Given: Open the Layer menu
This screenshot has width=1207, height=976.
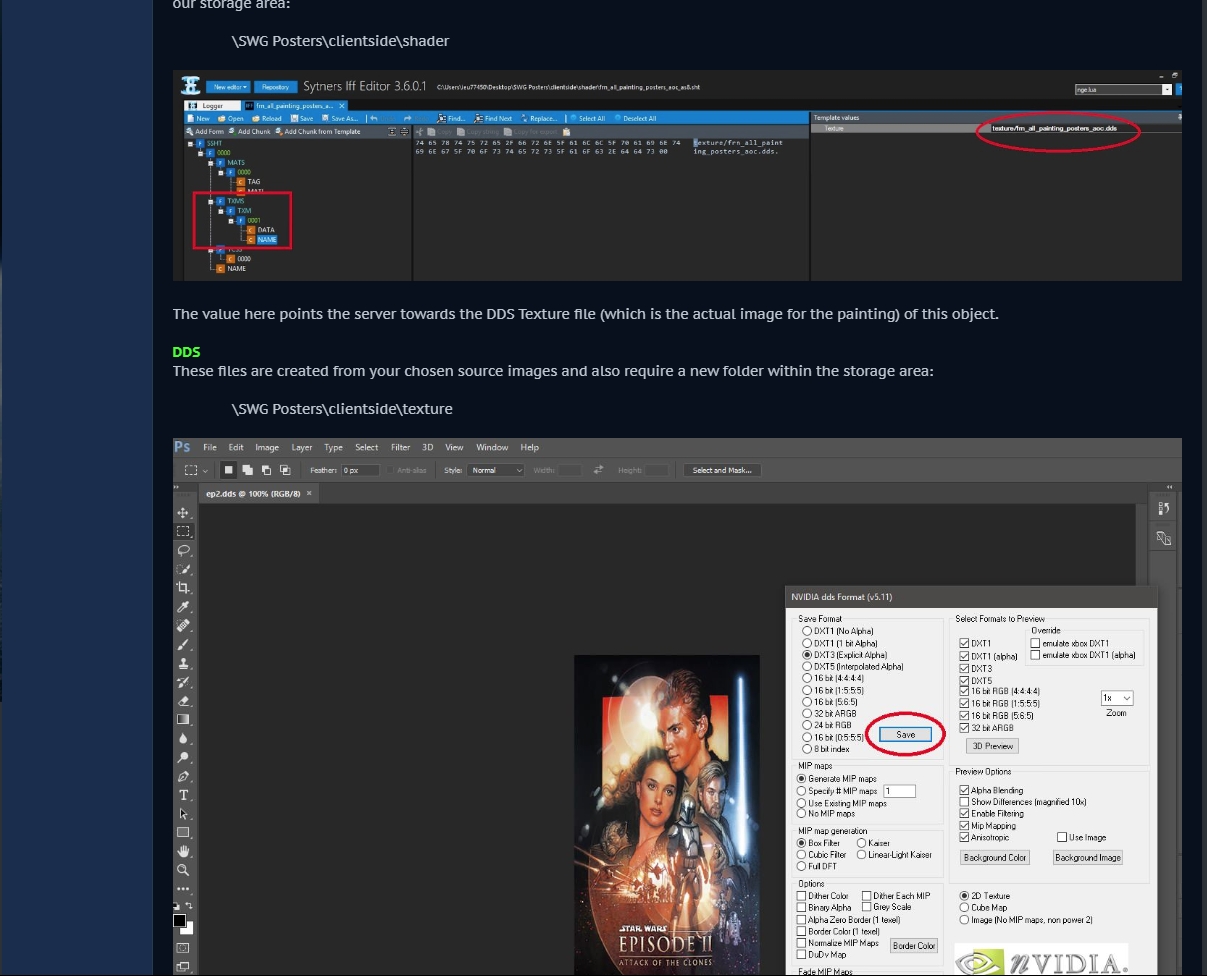Looking at the screenshot, I should 302,447.
